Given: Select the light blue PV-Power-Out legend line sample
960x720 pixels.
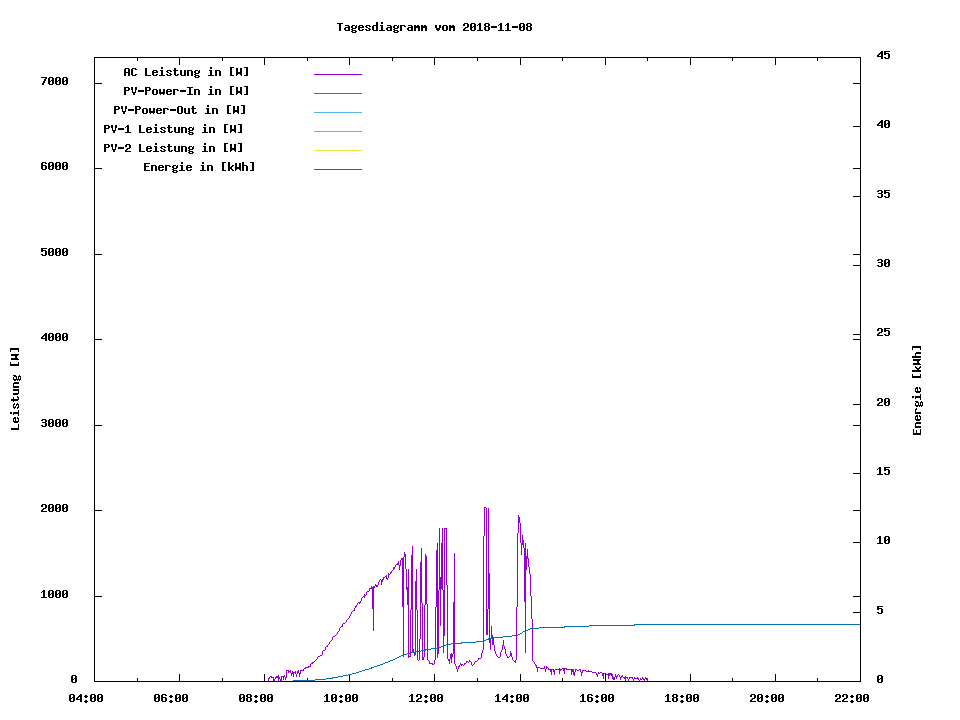Looking at the screenshot, I should [x=337, y=112].
